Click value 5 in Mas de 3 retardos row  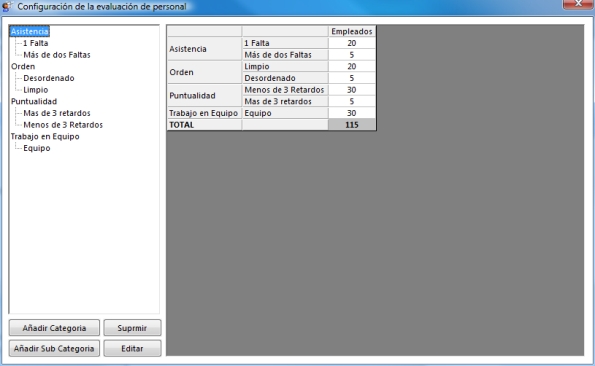[352, 102]
